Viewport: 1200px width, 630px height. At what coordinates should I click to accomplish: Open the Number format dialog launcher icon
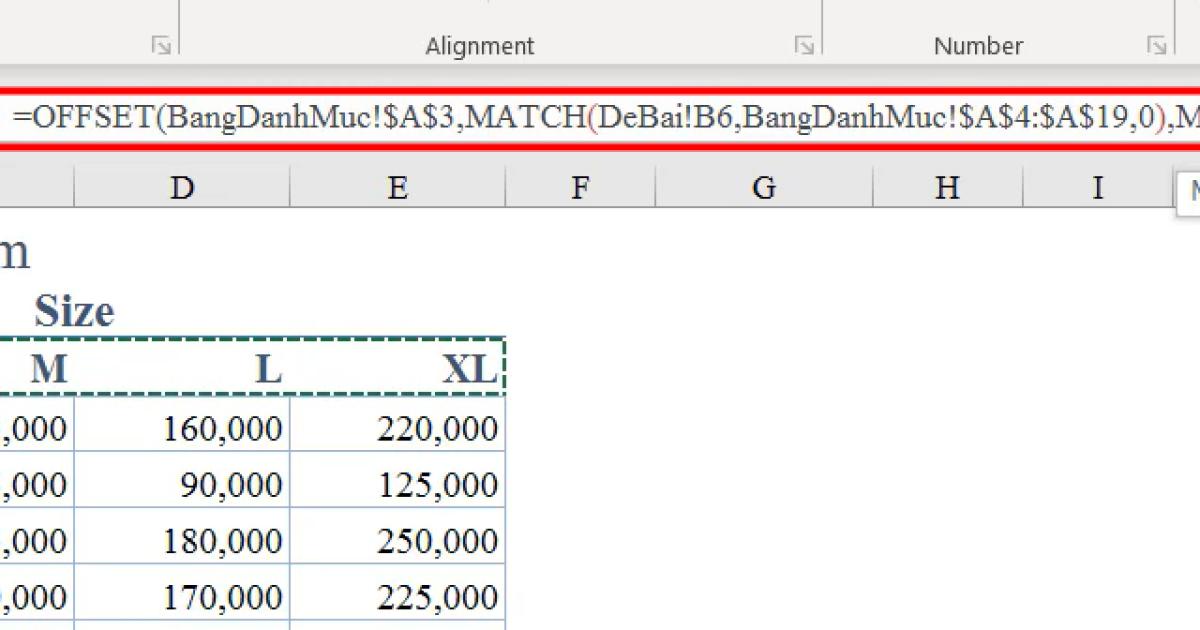1158,44
